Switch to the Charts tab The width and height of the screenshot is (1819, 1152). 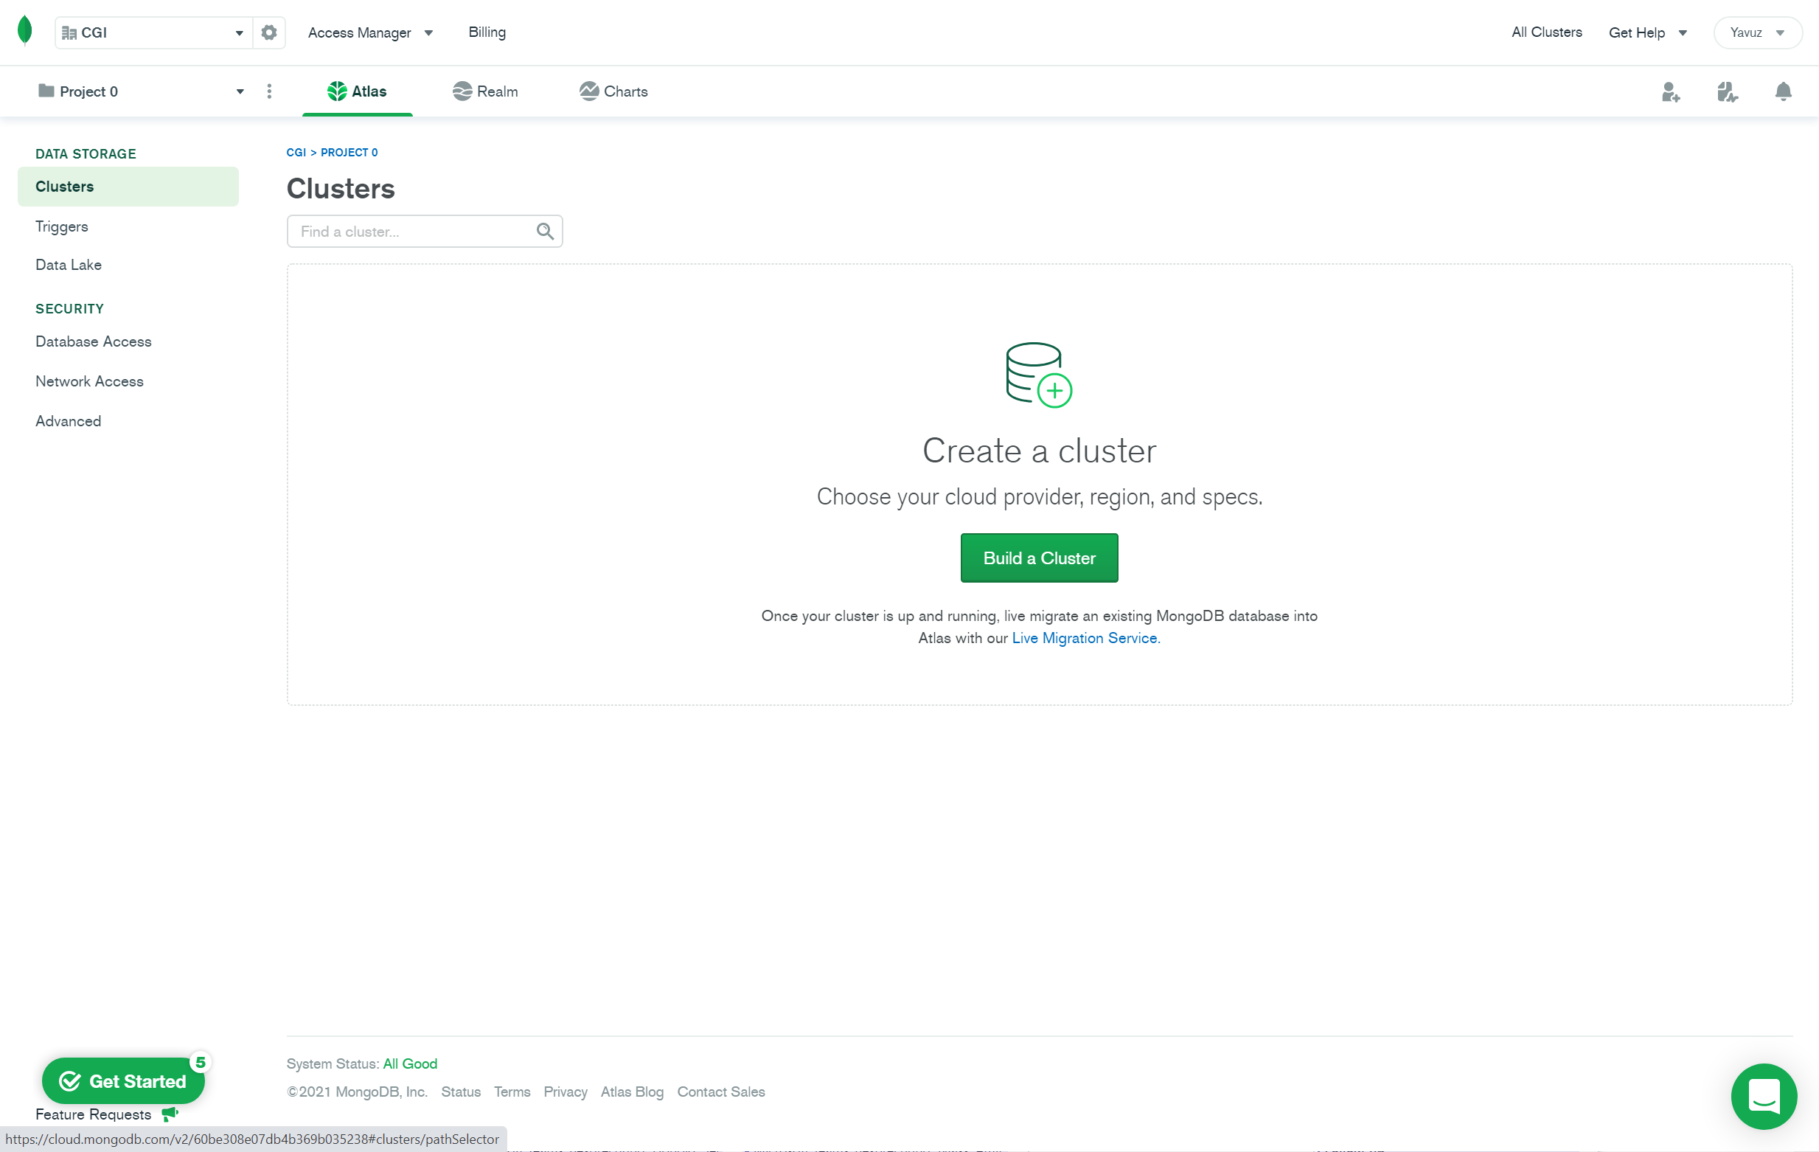point(613,91)
